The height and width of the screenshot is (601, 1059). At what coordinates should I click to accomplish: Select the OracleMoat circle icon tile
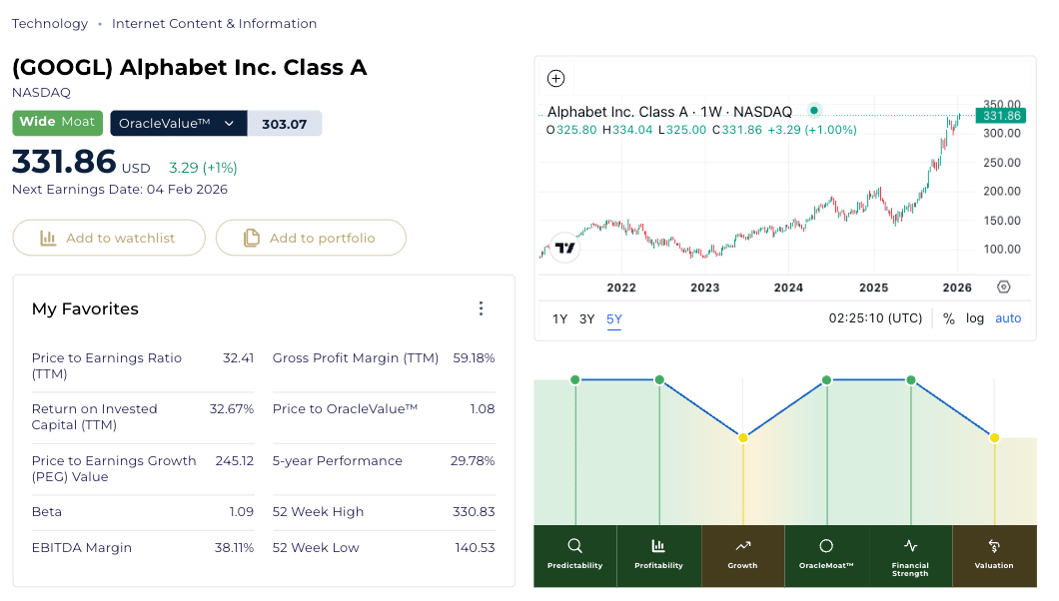[826, 554]
